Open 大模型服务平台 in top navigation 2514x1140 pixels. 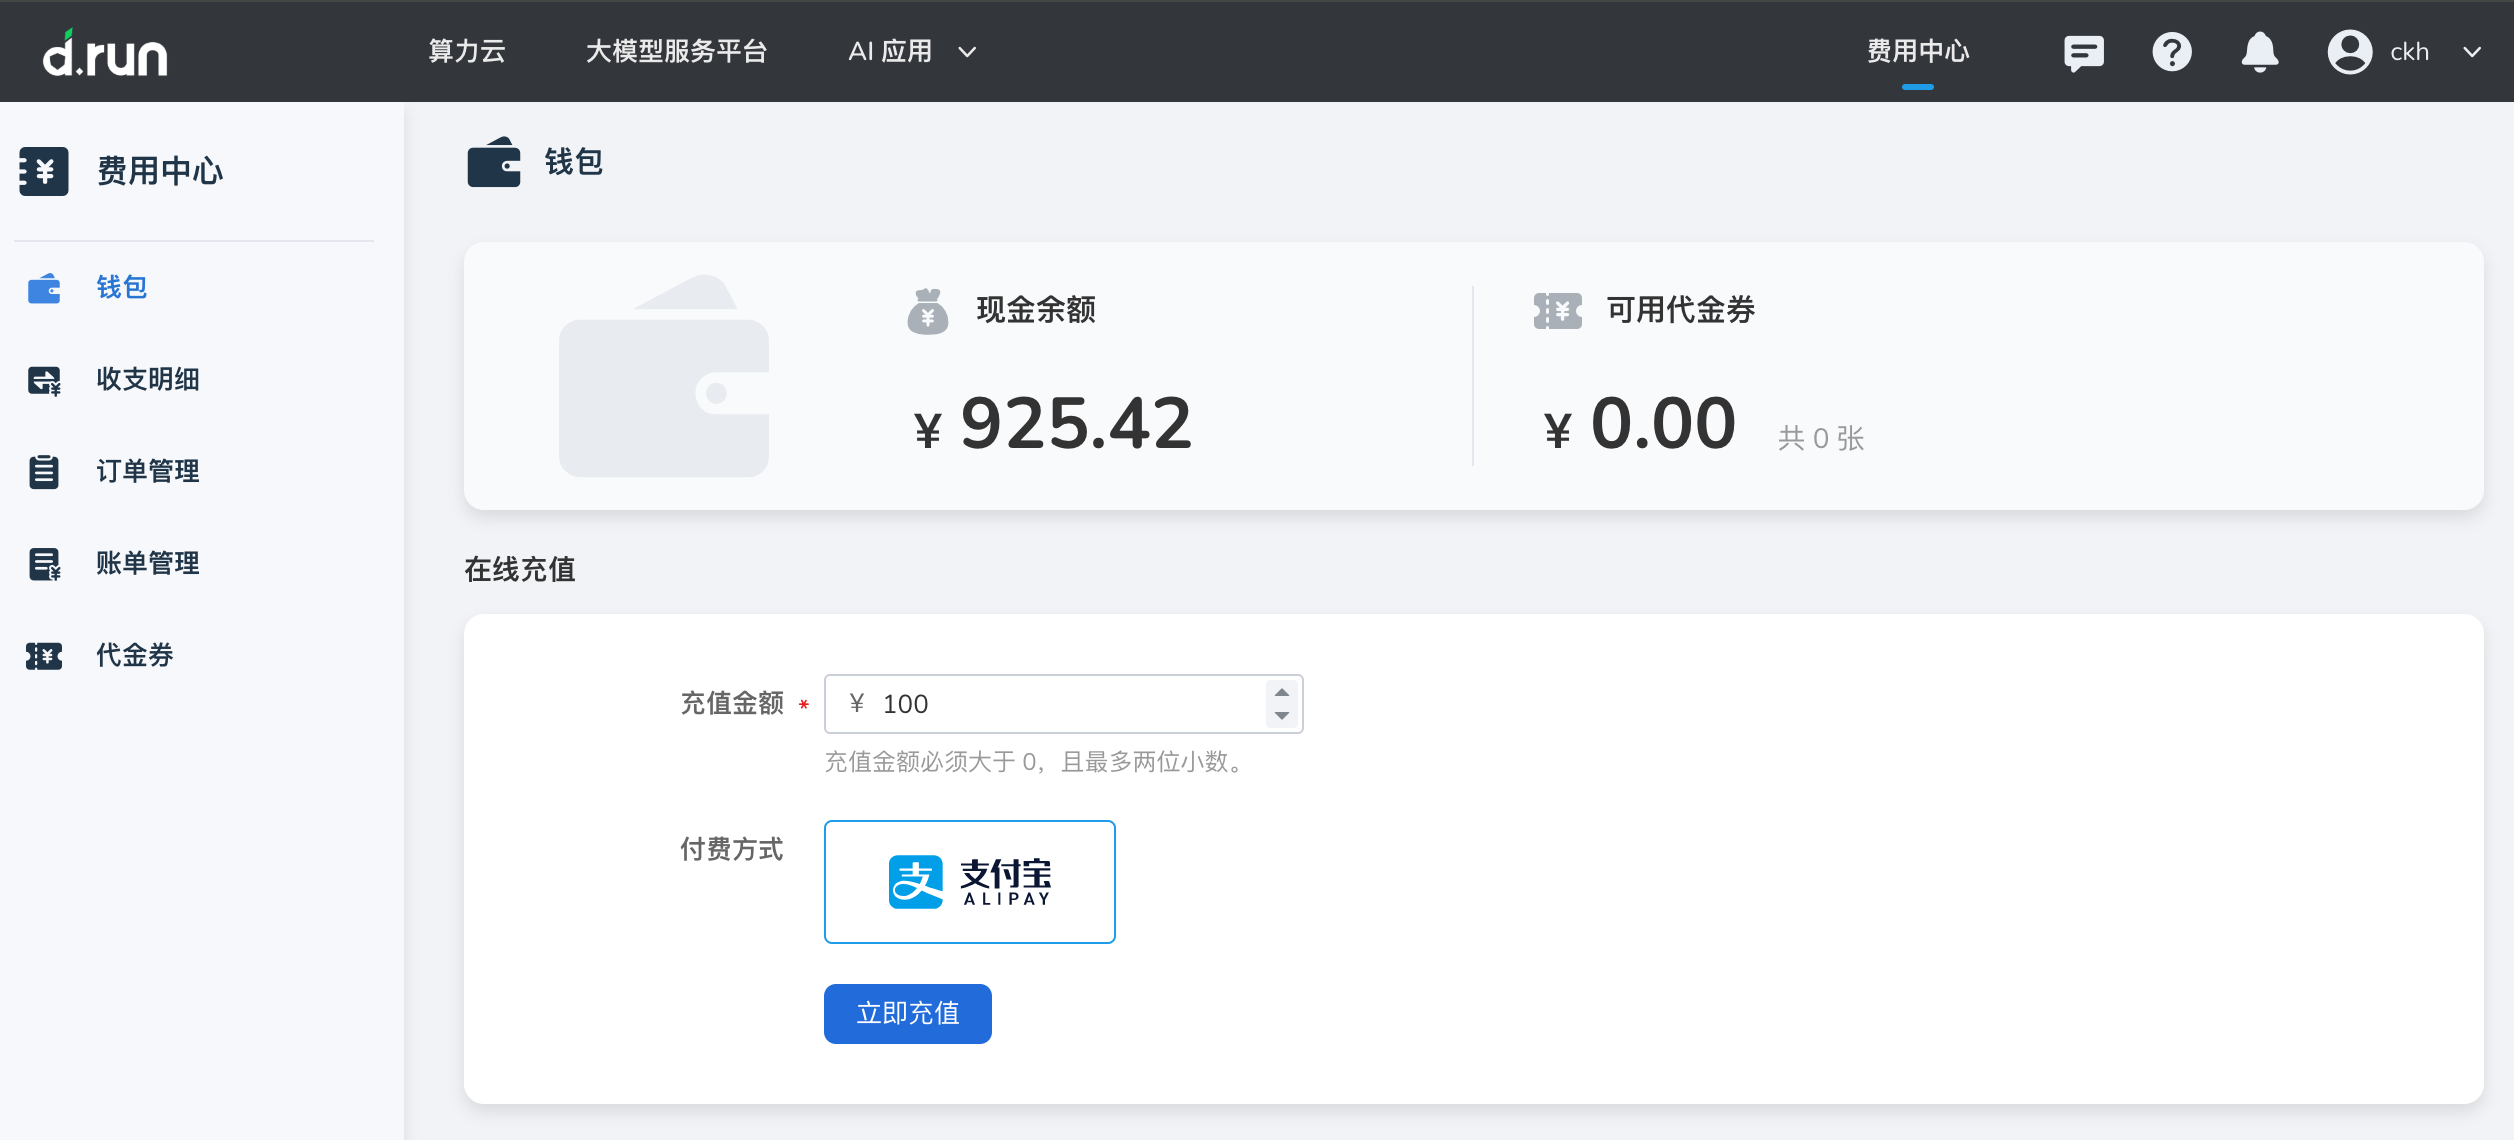coord(676,52)
